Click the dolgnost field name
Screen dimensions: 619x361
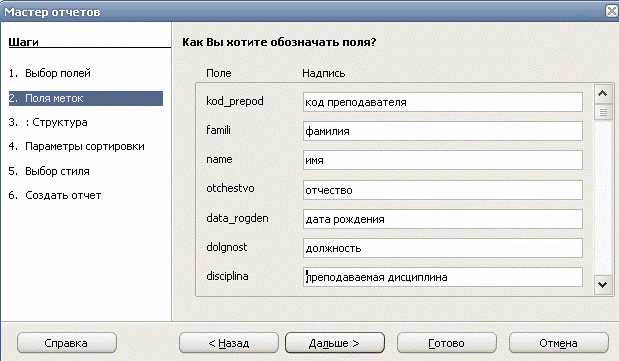point(227,247)
